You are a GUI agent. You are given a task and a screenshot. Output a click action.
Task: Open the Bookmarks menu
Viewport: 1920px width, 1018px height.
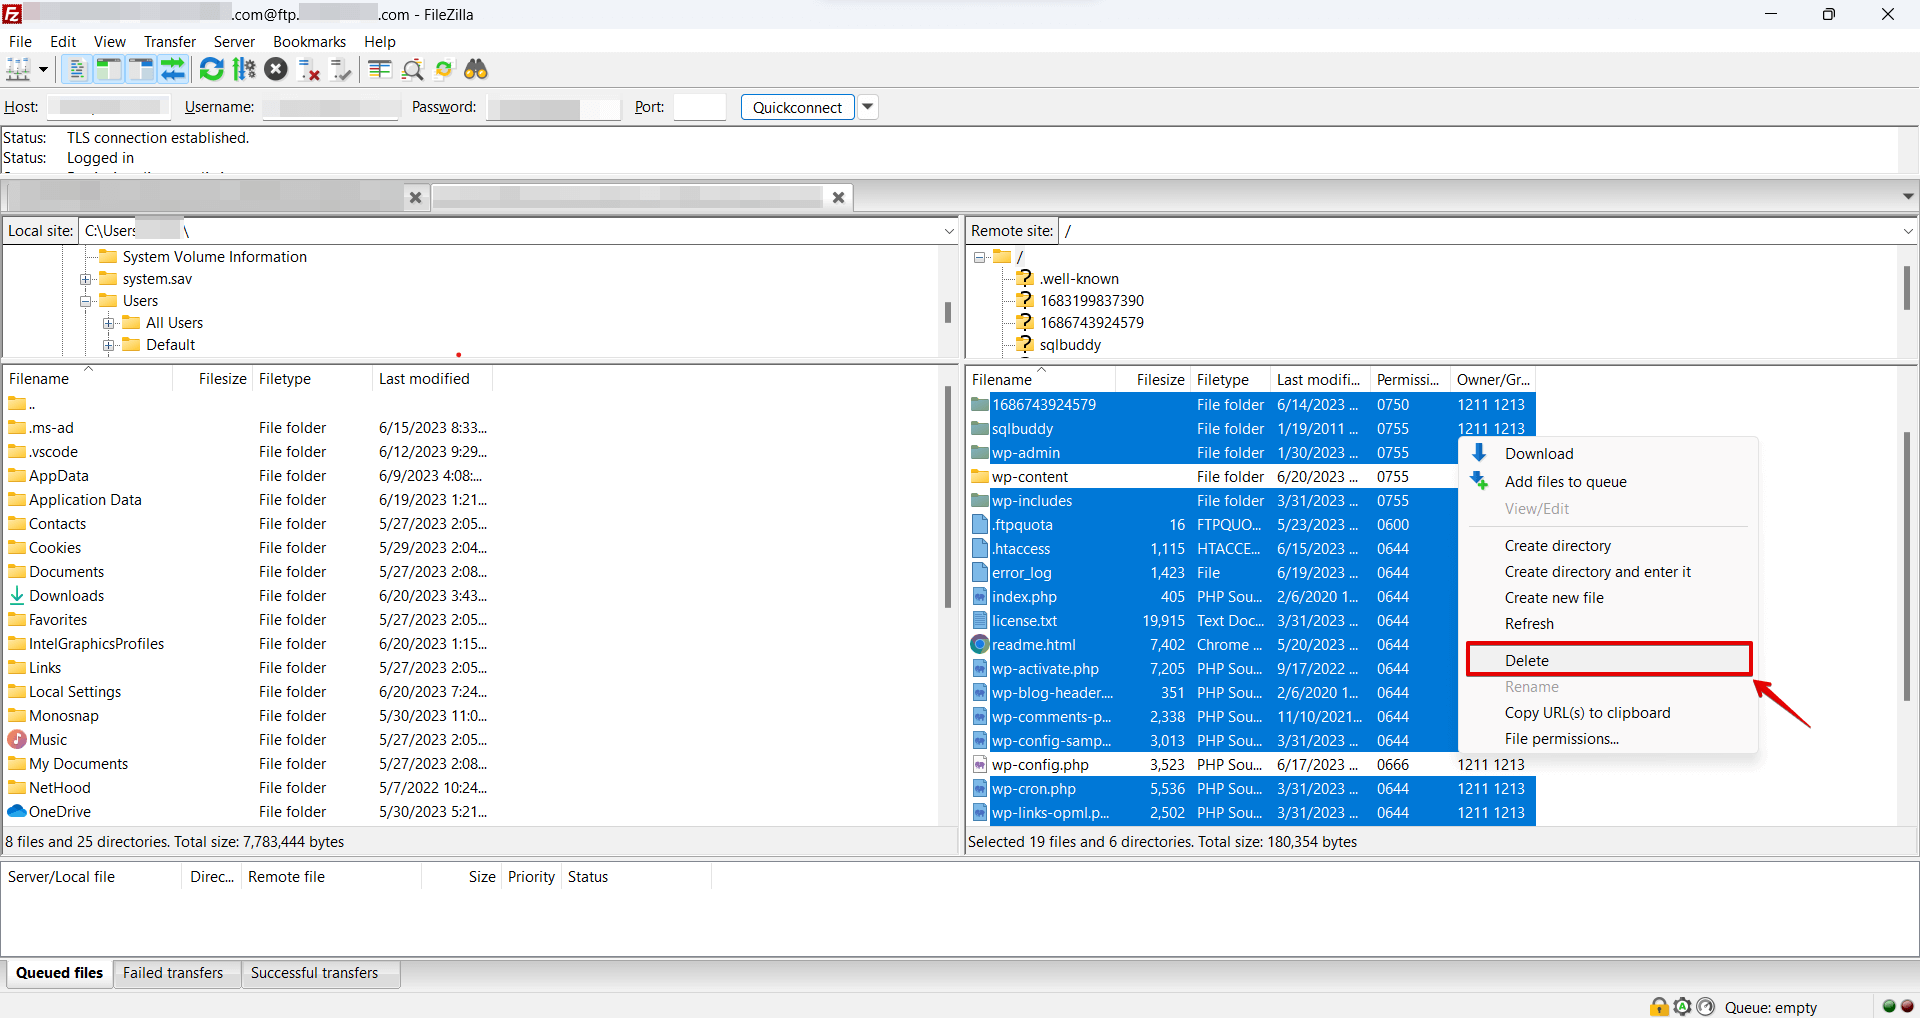[309, 41]
